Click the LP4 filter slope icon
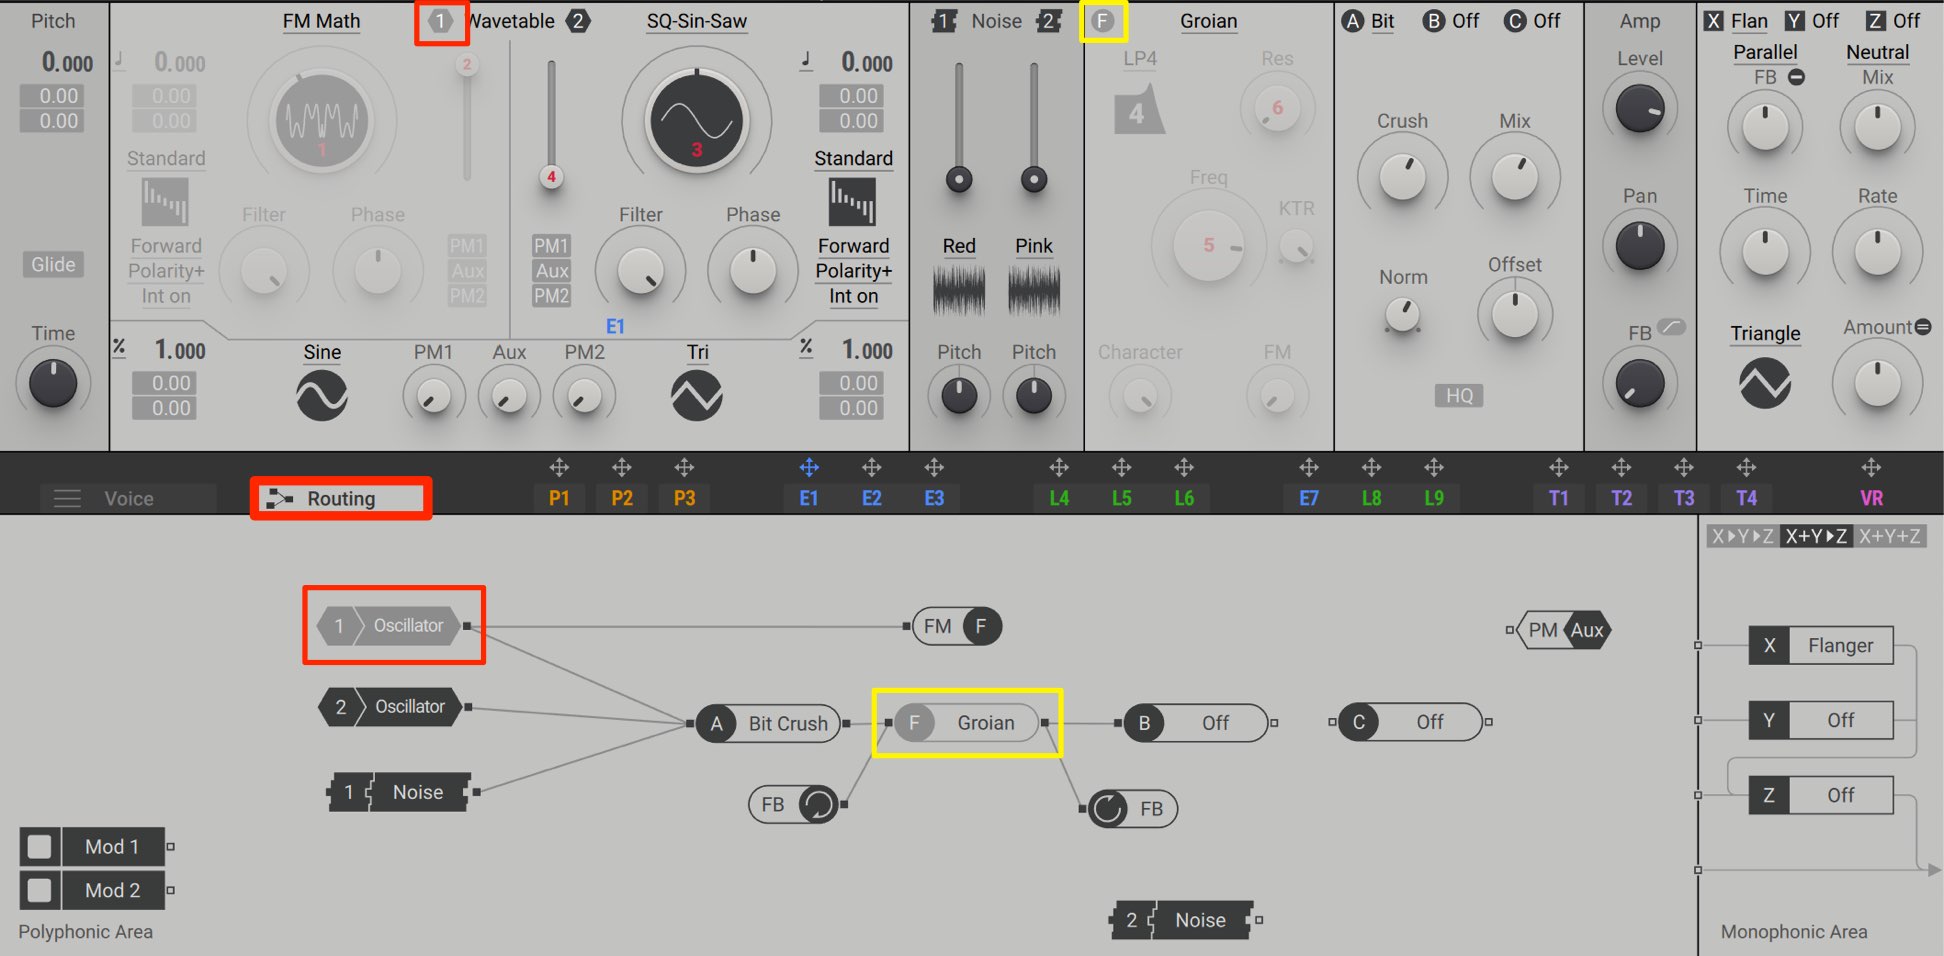 click(x=1139, y=109)
